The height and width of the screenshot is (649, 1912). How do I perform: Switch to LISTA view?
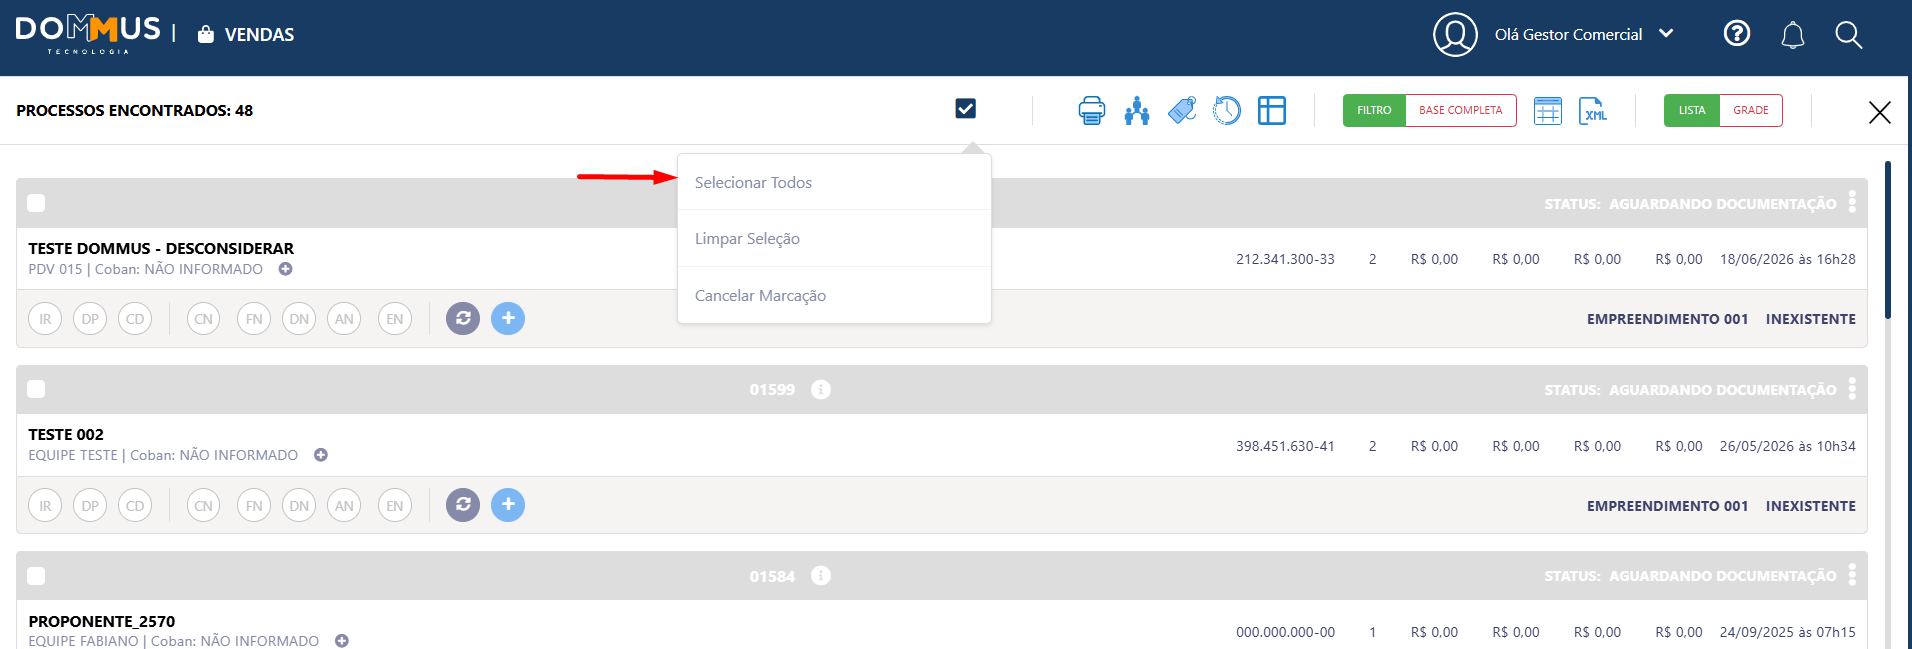click(1692, 110)
